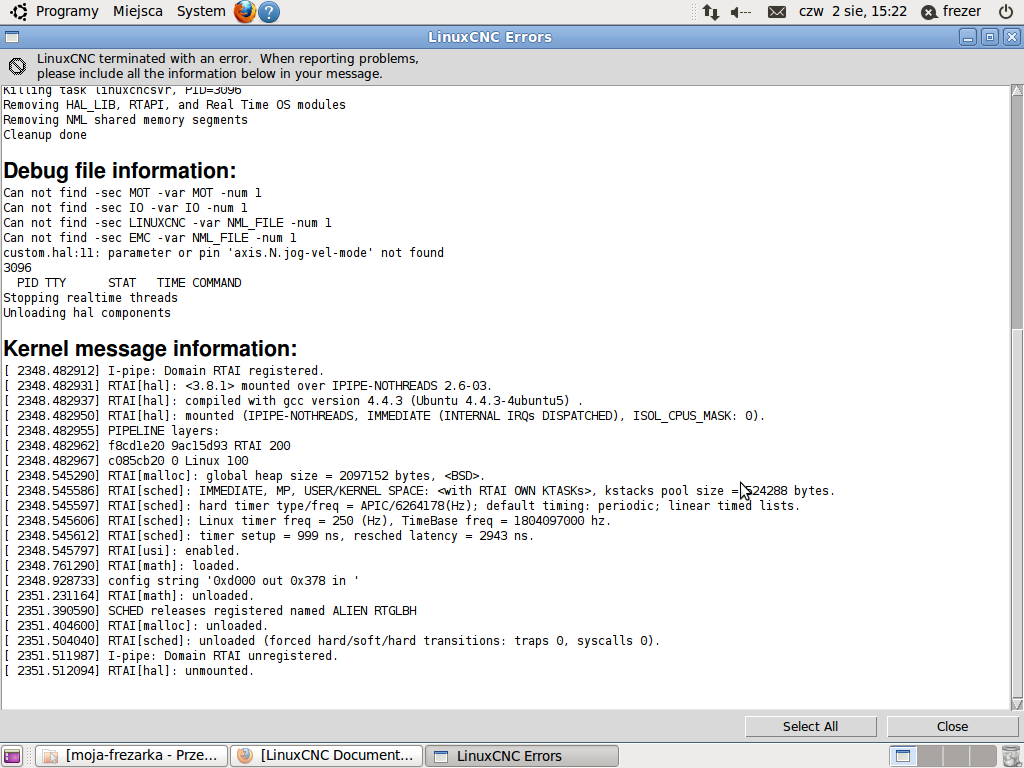The height and width of the screenshot is (768, 1024).
Task: Click the 'global heap size' kernel line
Action: click(244, 475)
